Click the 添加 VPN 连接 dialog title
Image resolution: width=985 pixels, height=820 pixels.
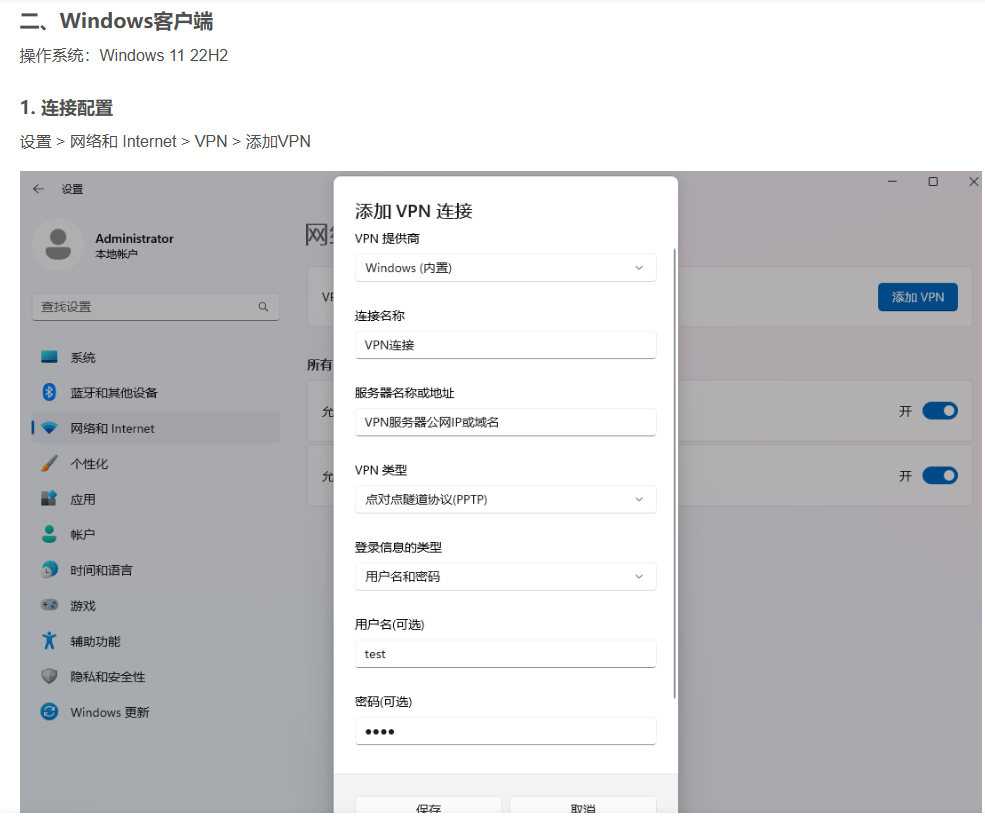coord(413,211)
